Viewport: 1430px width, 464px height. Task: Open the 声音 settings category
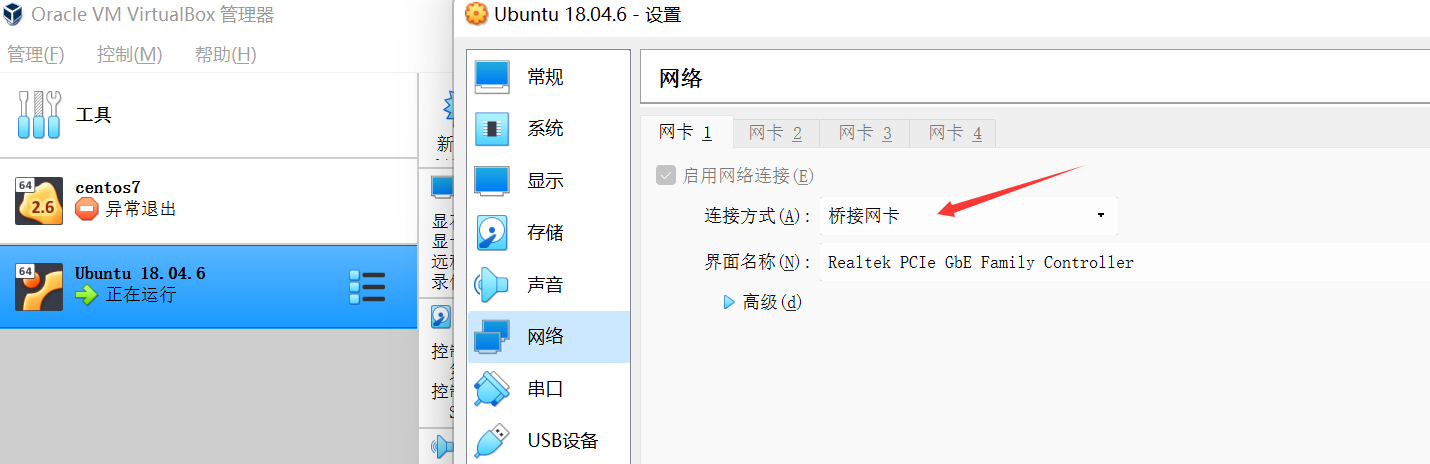tap(549, 285)
